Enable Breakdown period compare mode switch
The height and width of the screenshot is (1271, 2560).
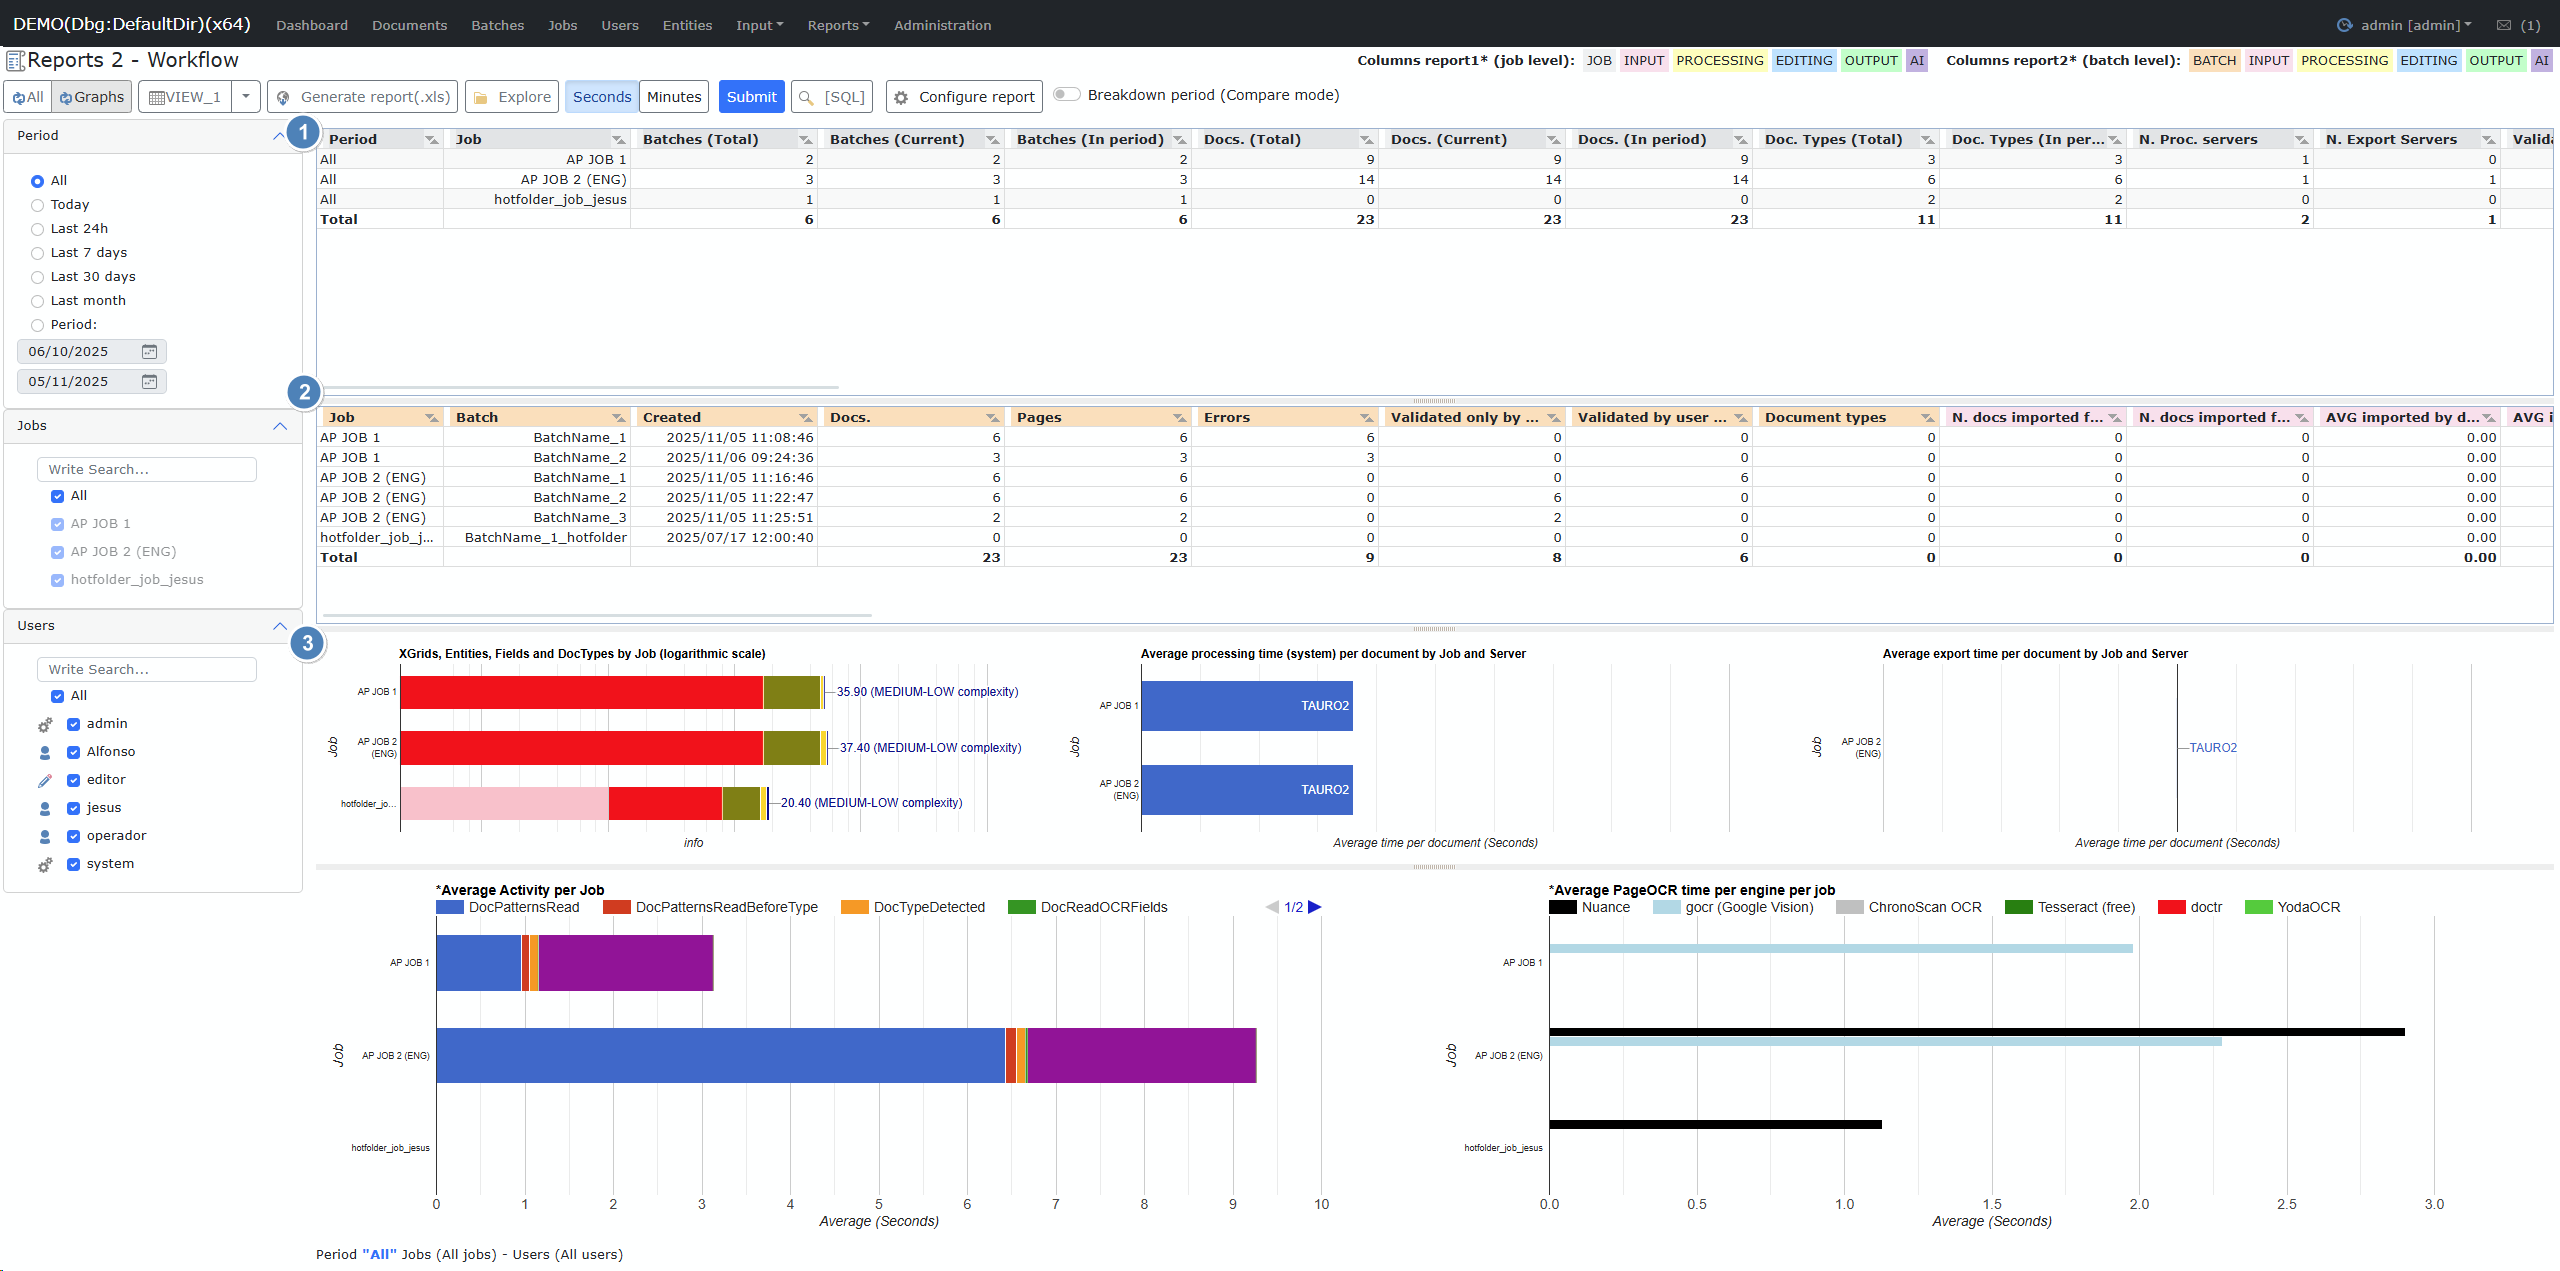pyautogui.click(x=1067, y=95)
